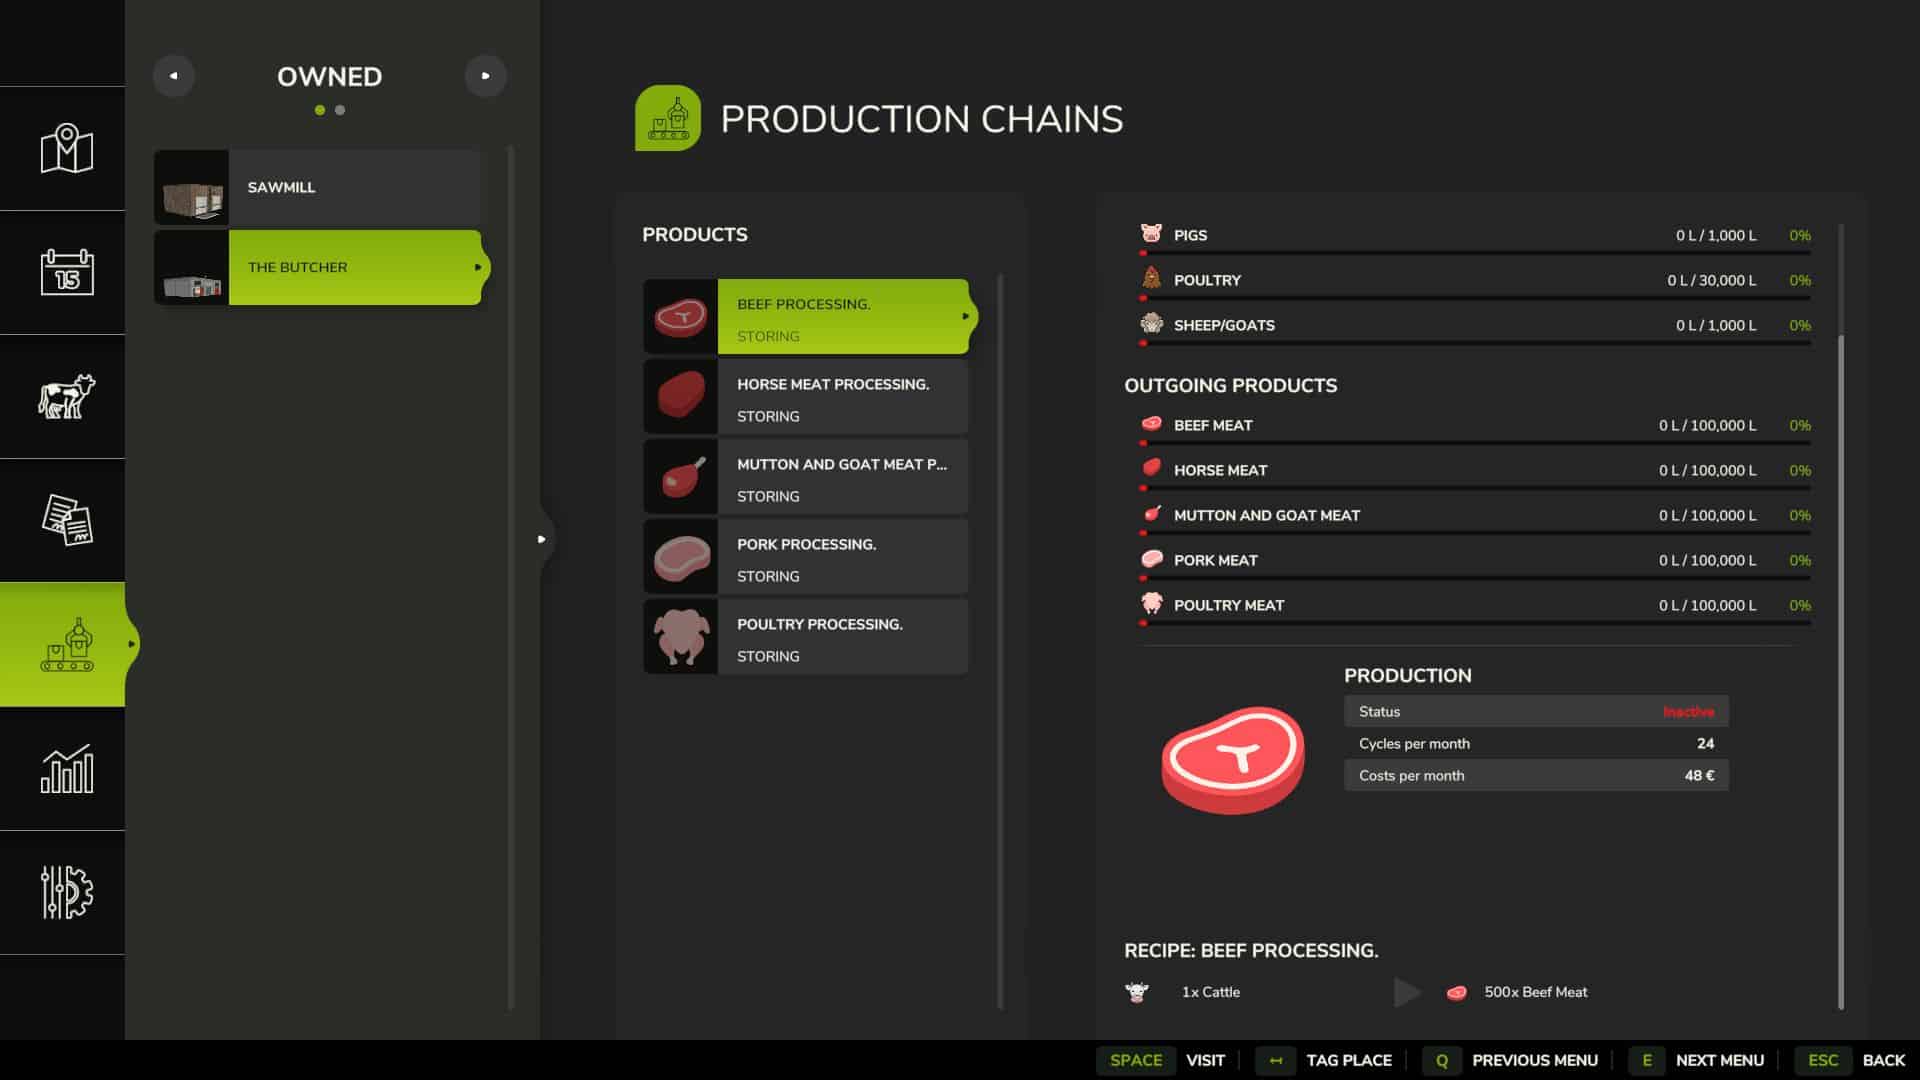Image resolution: width=1920 pixels, height=1080 pixels.
Task: Open the game settings gear icon
Action: [66, 892]
